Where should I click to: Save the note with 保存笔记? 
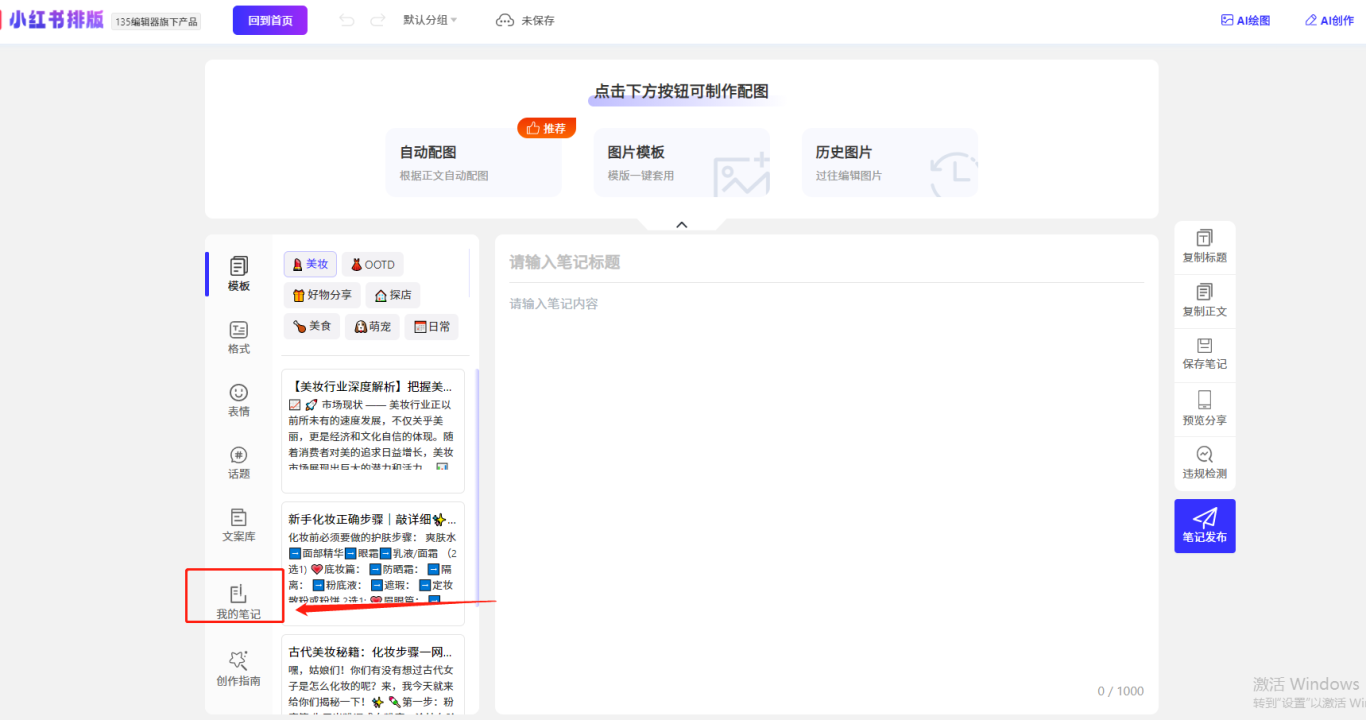point(1204,354)
